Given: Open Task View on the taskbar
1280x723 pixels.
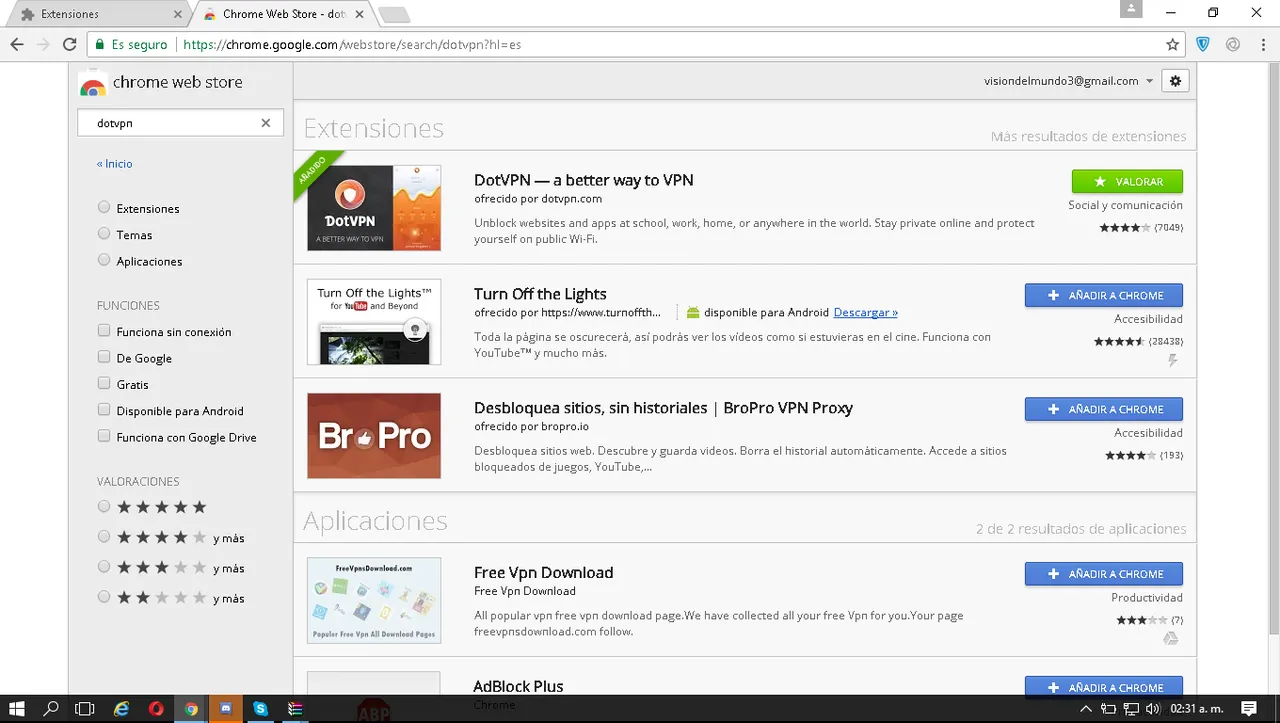Looking at the screenshot, I should click(85, 709).
